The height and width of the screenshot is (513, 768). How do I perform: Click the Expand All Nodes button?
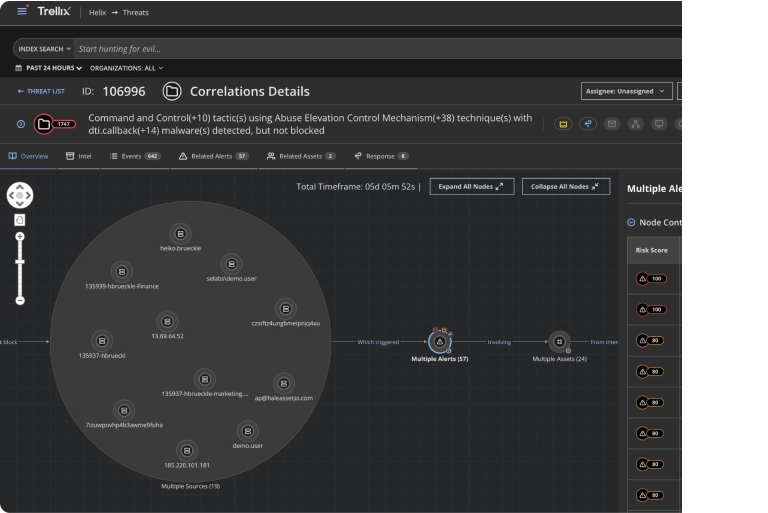pos(472,187)
